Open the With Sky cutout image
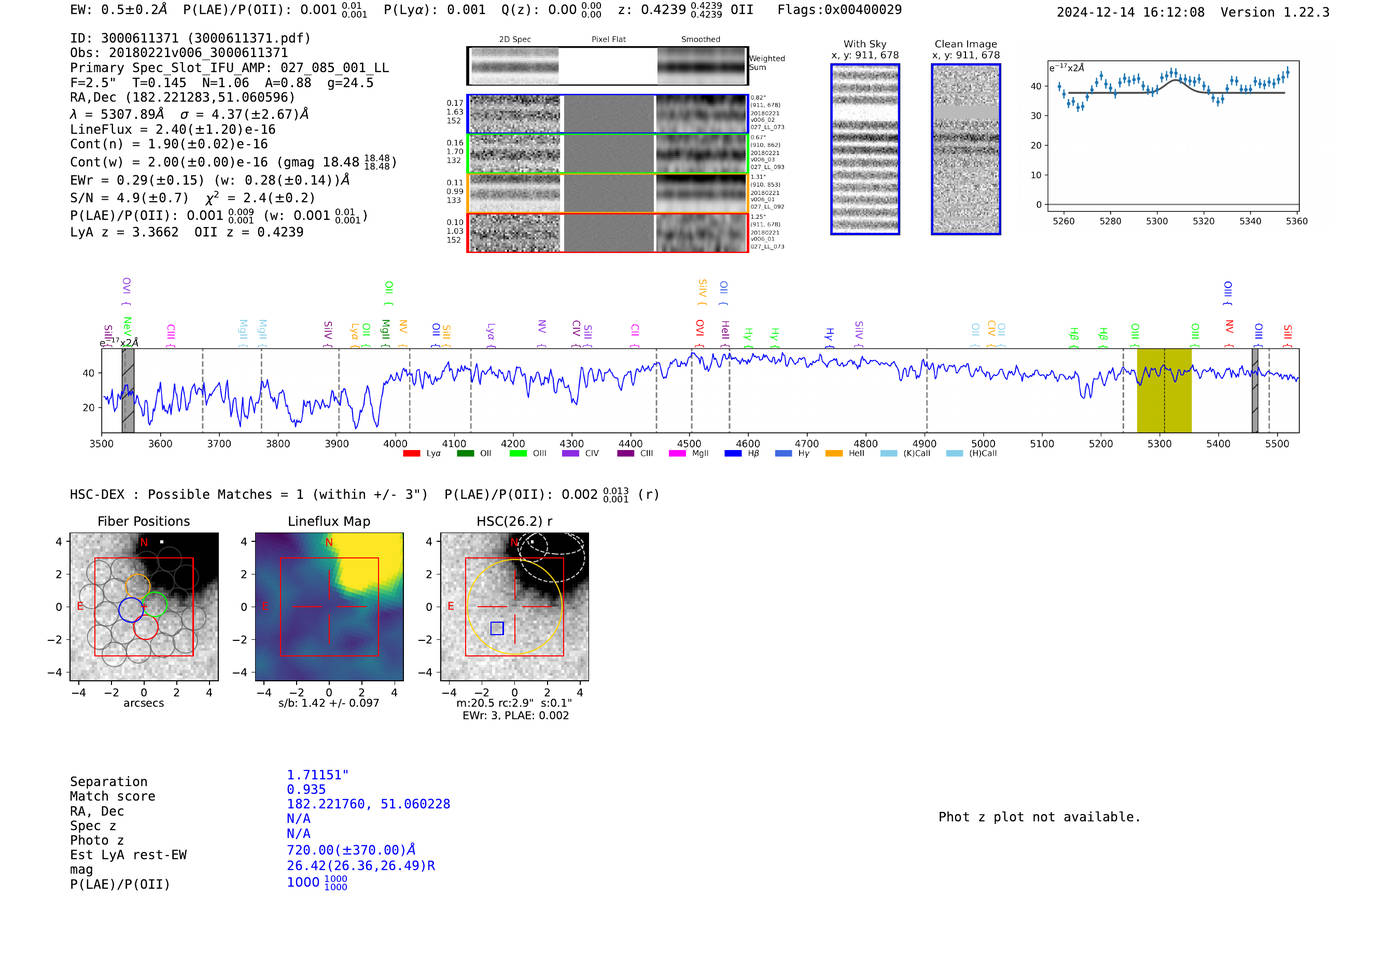 [x=865, y=149]
